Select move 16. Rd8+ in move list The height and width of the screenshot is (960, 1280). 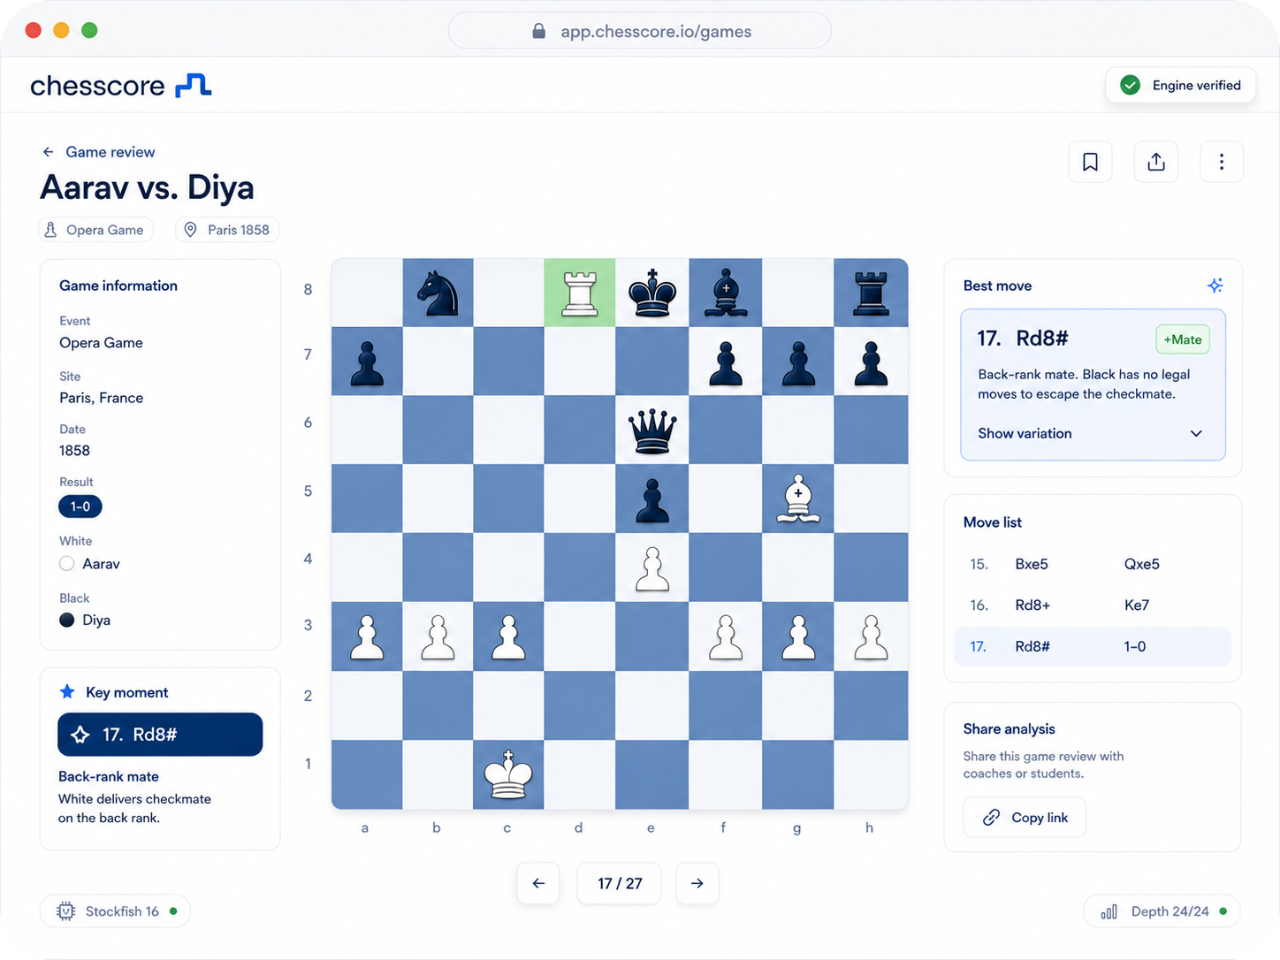click(1033, 605)
